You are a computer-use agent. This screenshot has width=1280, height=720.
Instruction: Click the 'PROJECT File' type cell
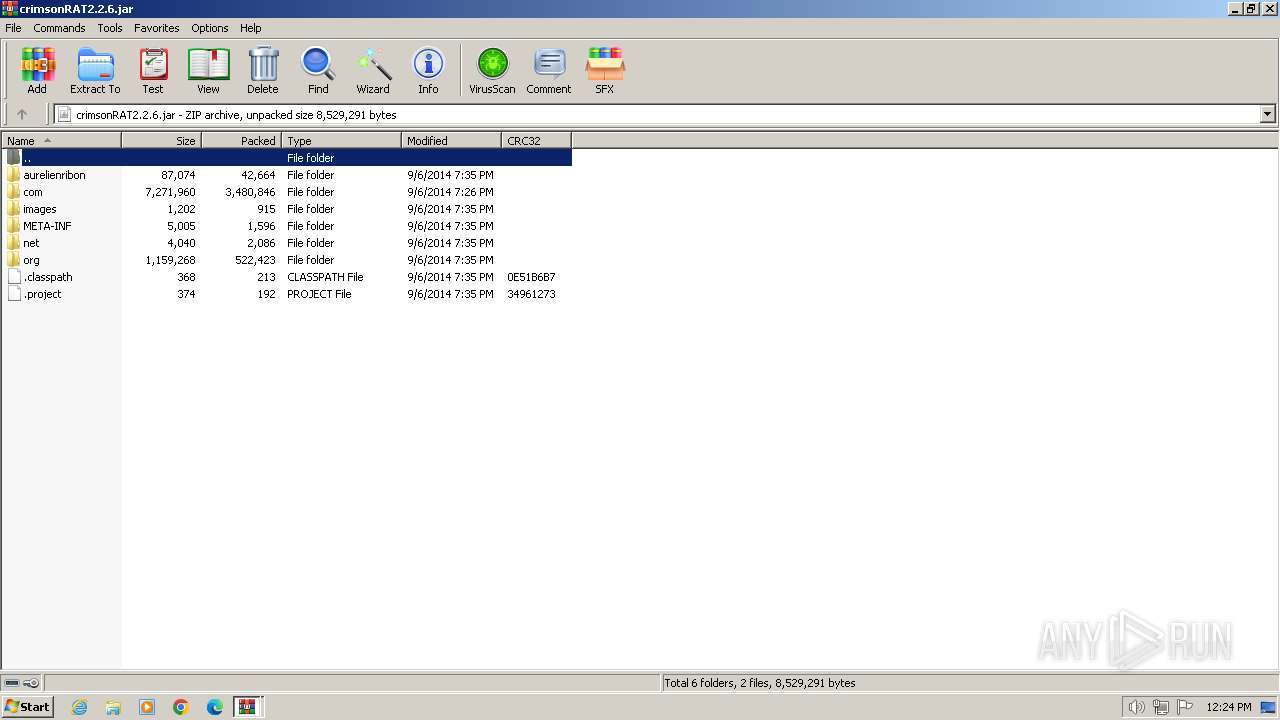click(319, 294)
